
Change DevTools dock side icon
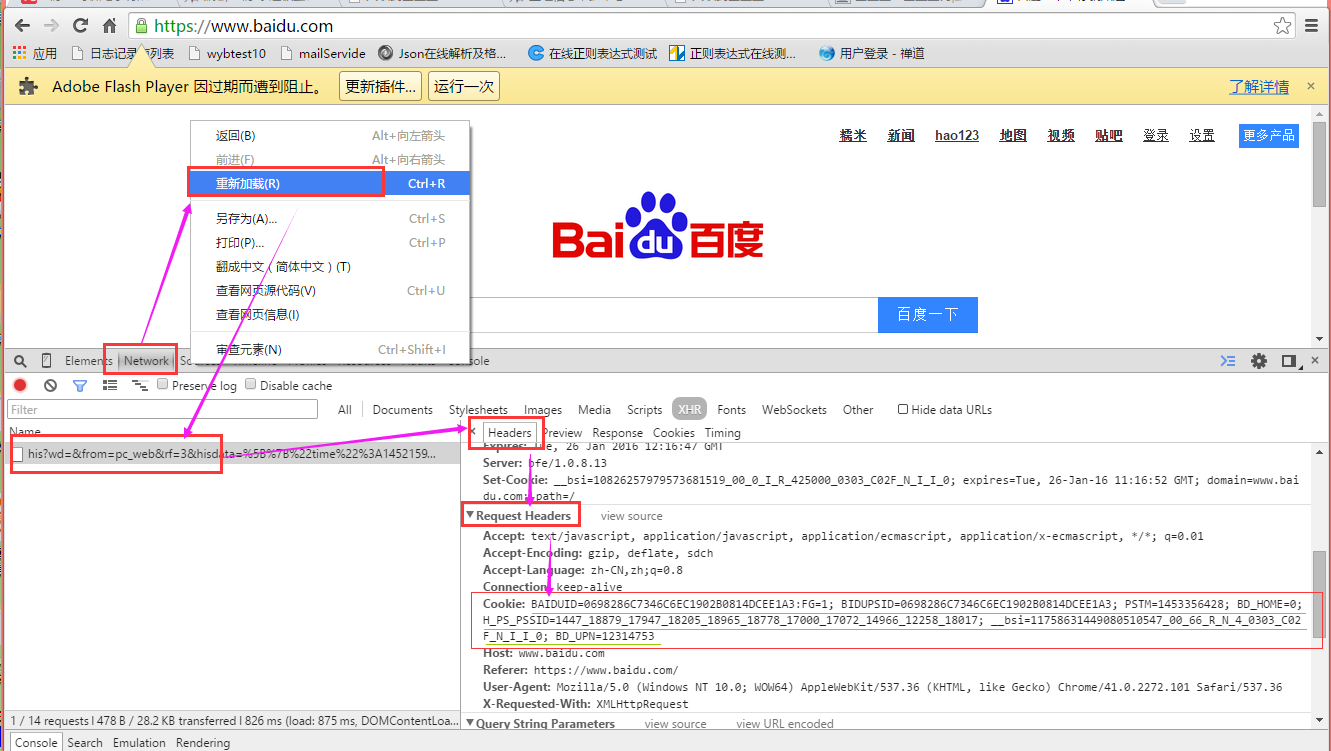click(1290, 361)
